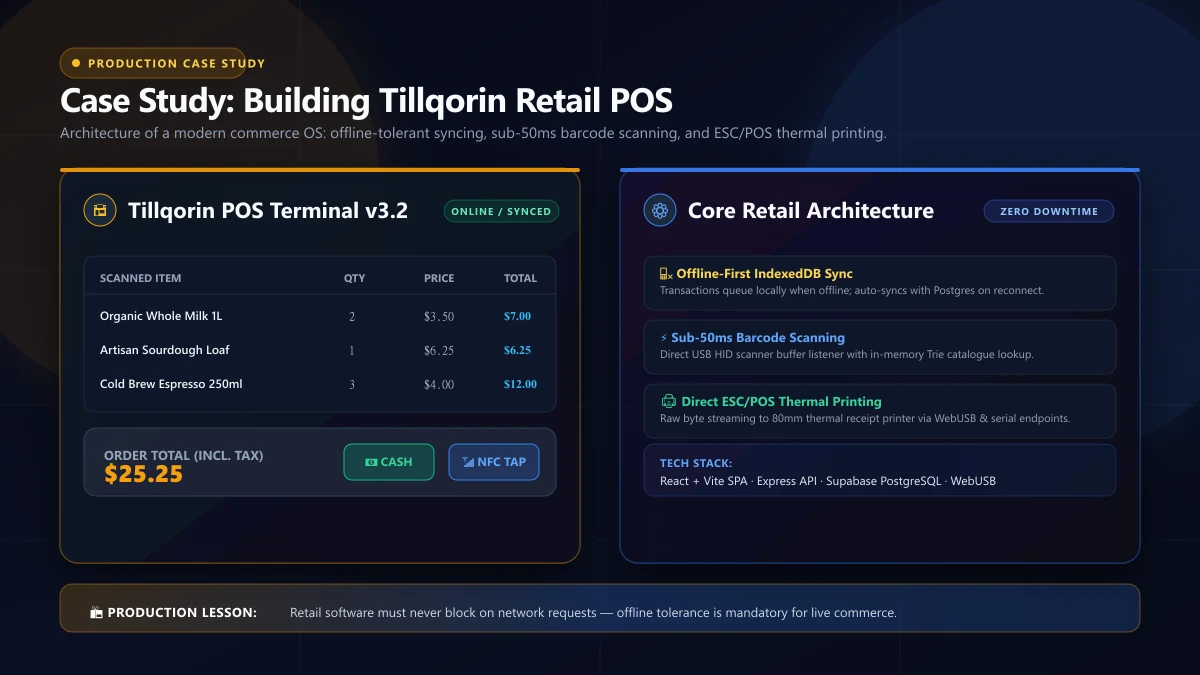Open the Sub-50ms Barcode Scanning heading
The image size is (1200, 675).
pyautogui.click(x=758, y=338)
